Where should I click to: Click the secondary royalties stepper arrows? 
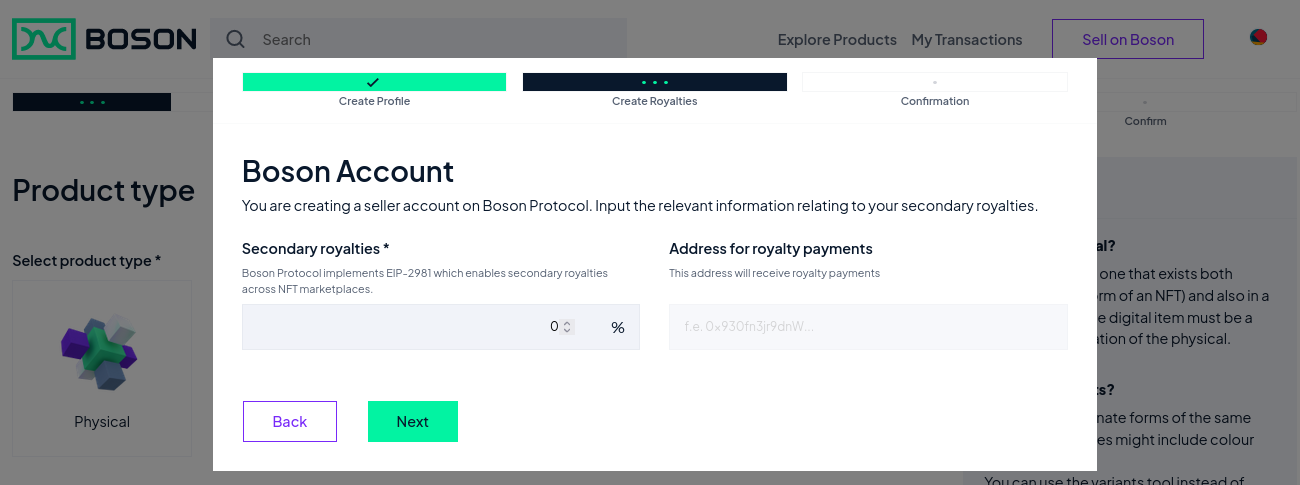click(x=567, y=327)
